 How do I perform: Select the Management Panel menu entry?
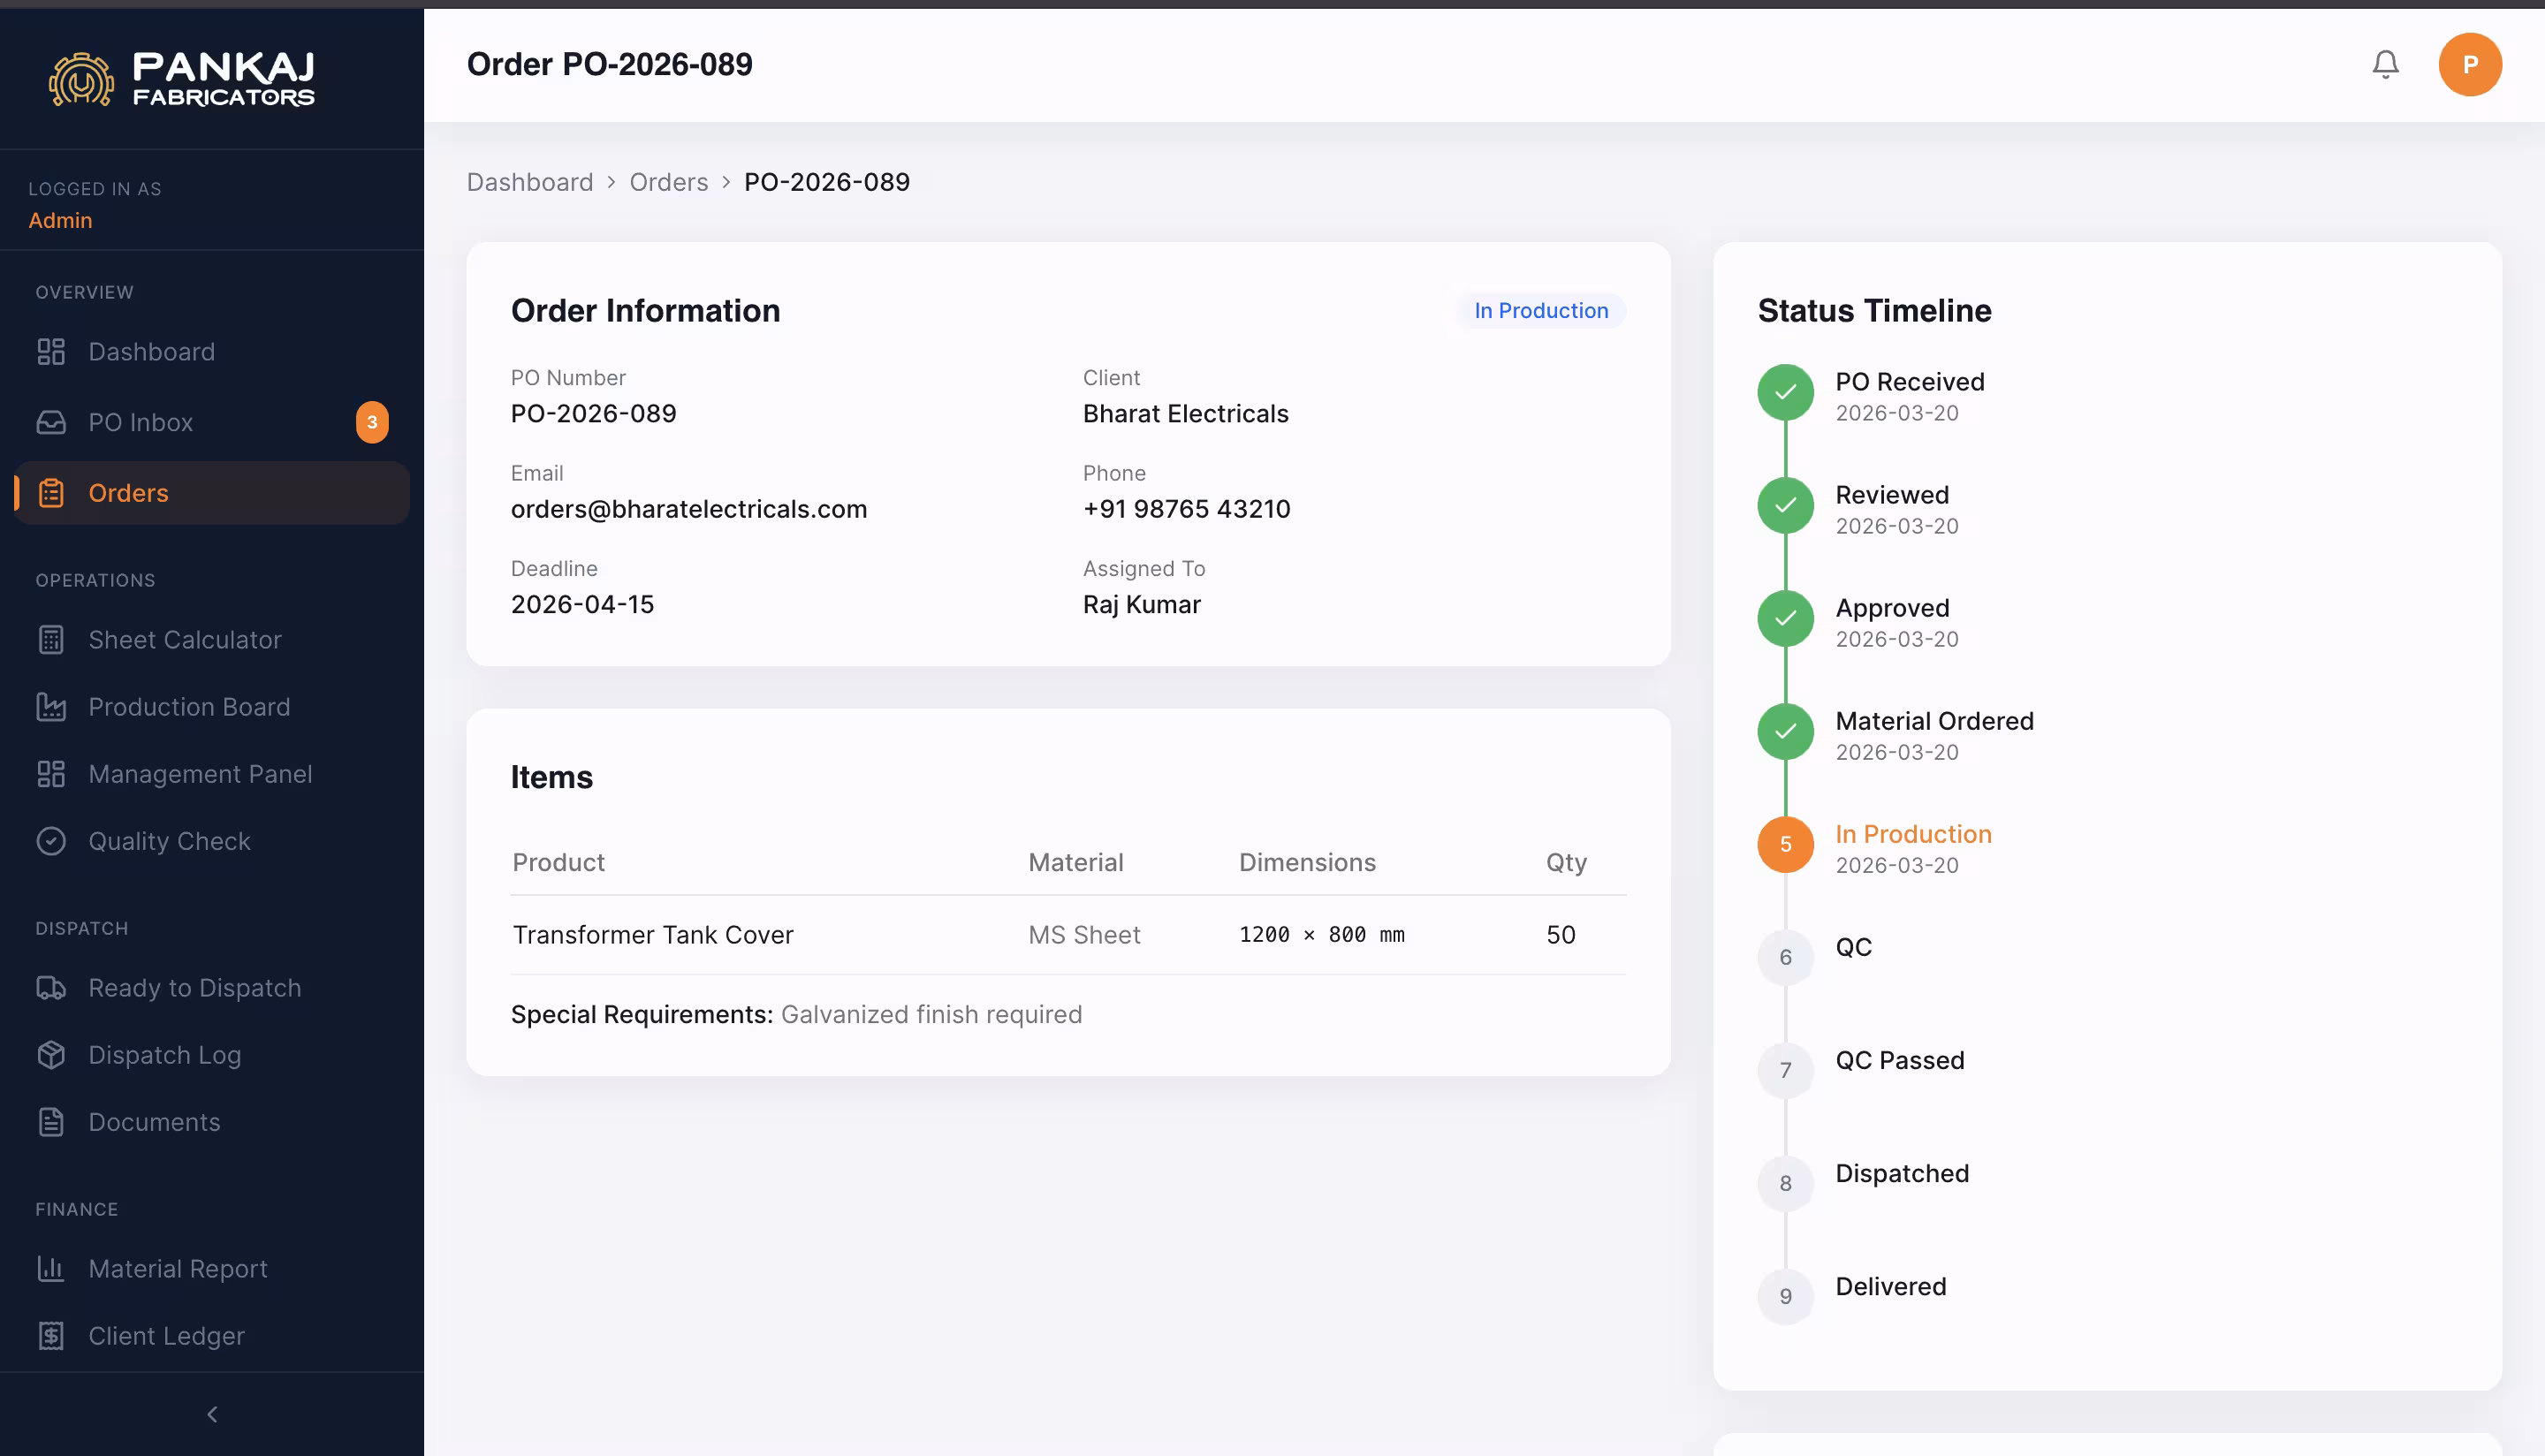click(x=199, y=773)
